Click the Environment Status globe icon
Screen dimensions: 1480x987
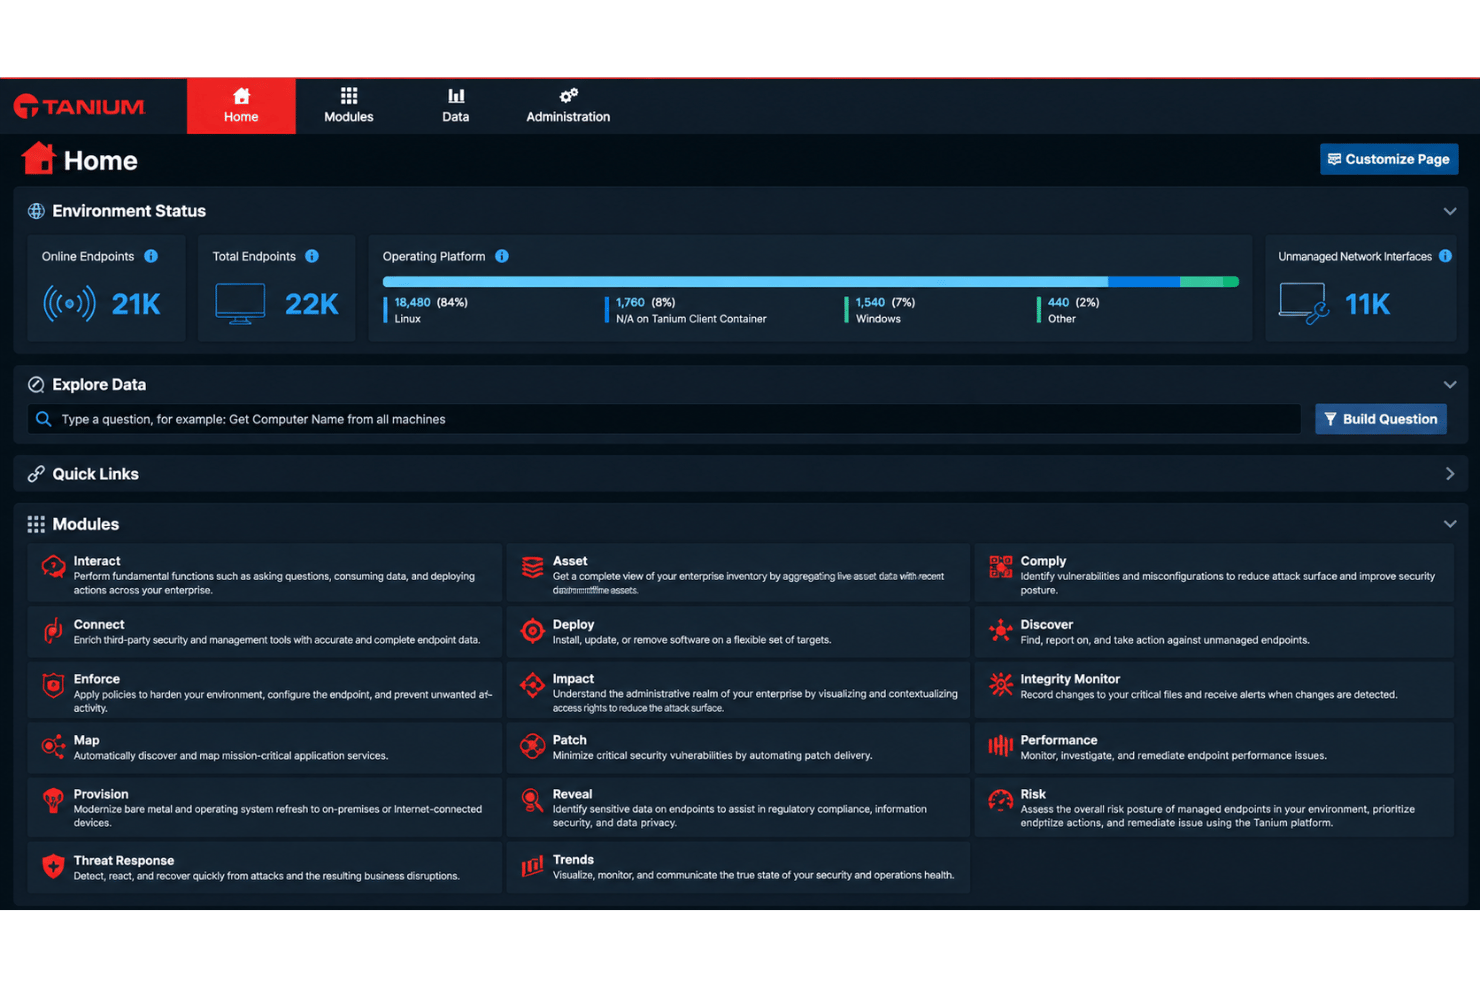36,211
